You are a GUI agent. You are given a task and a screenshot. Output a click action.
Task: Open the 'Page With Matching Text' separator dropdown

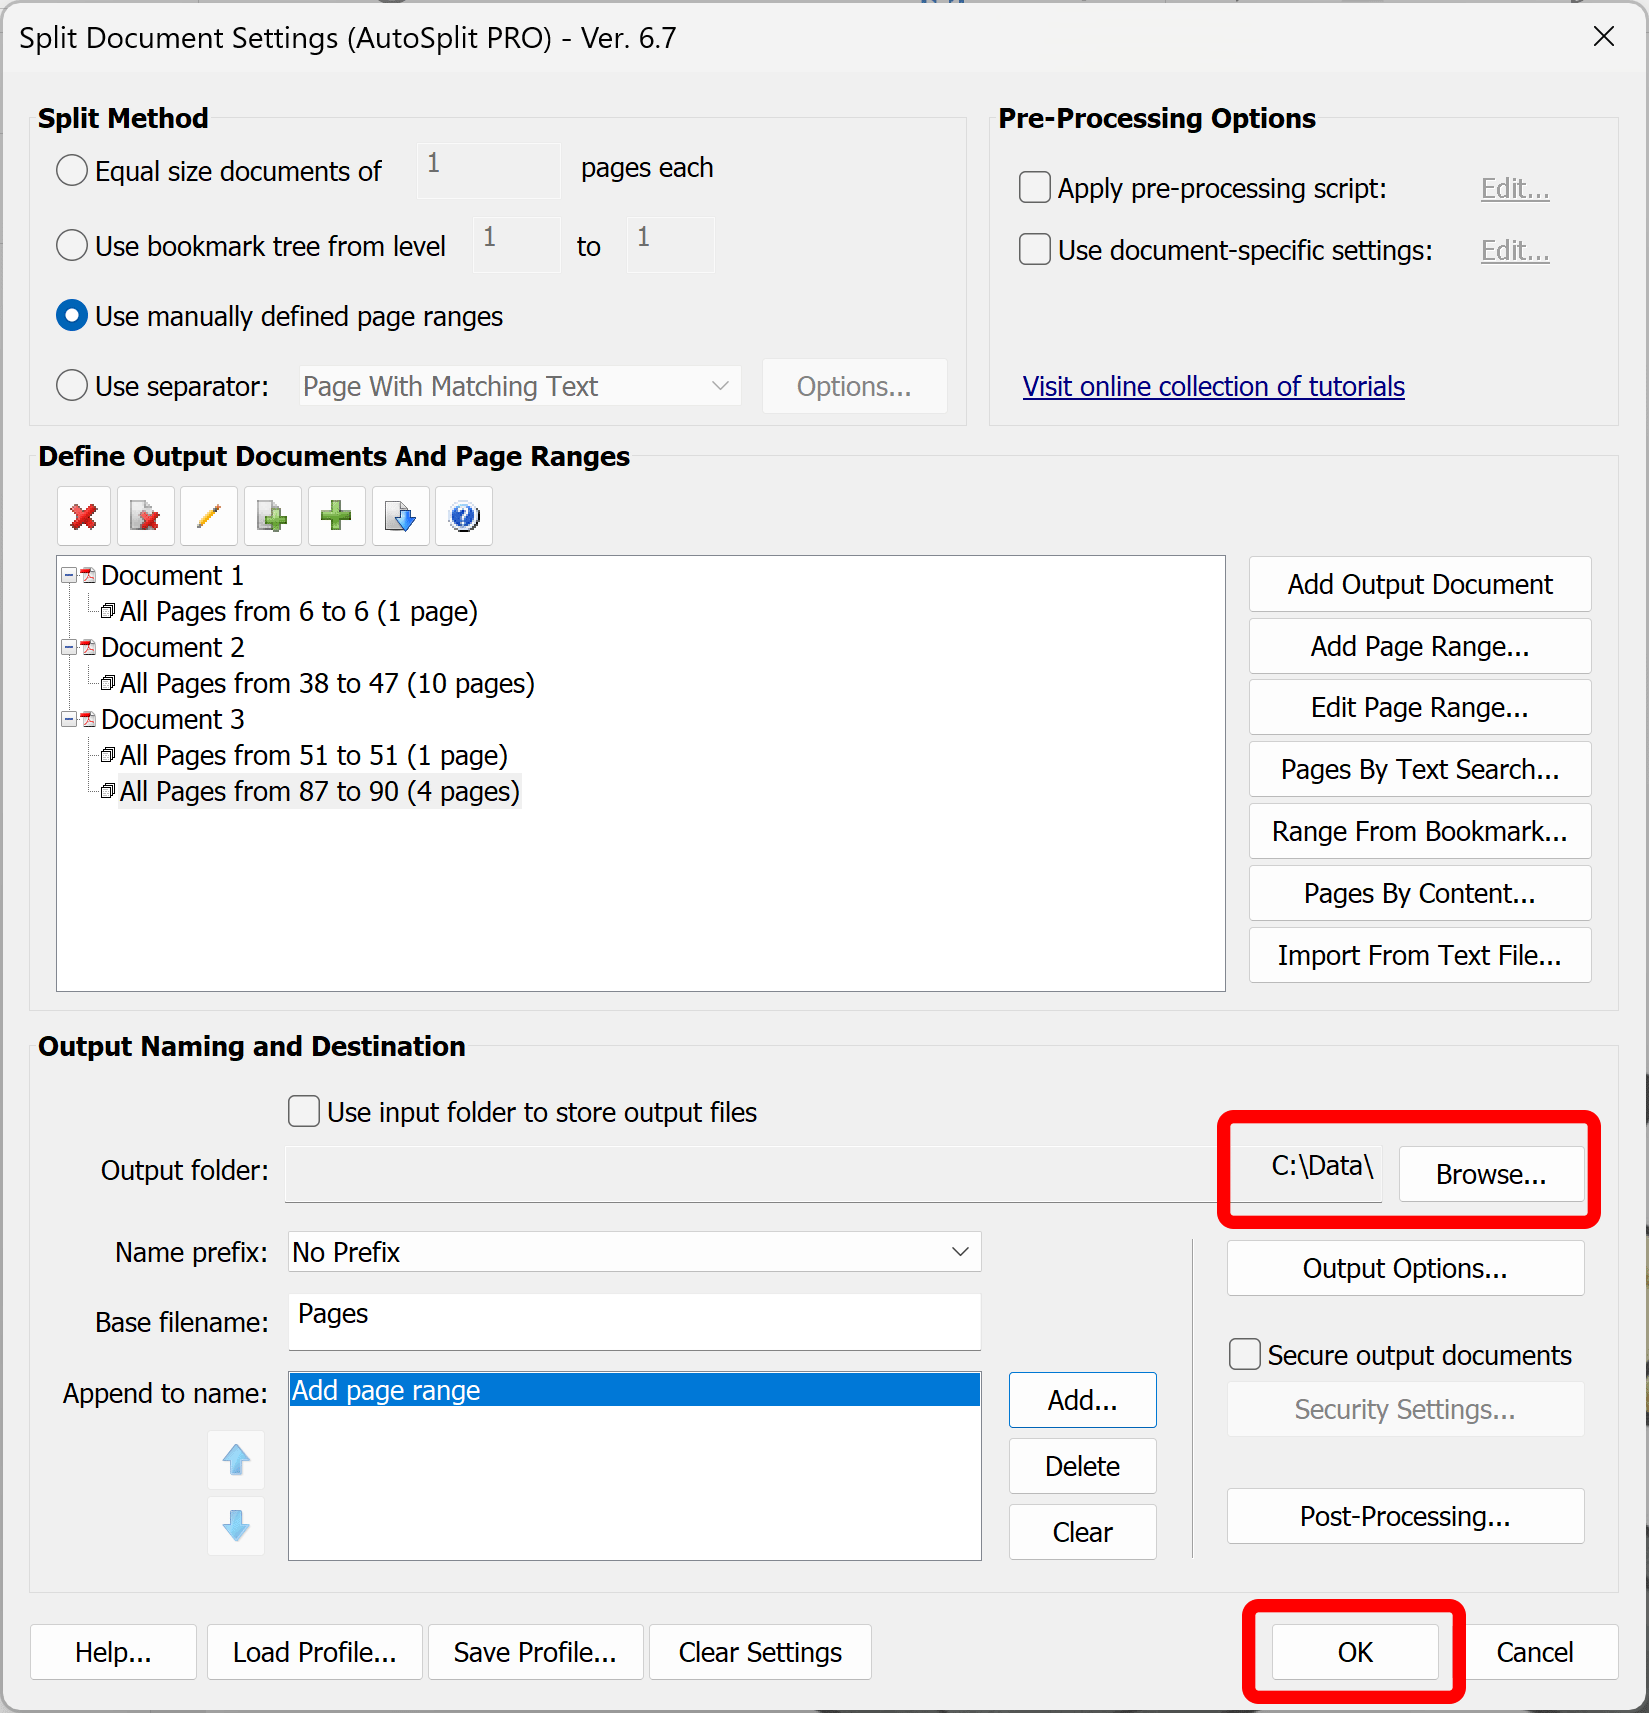click(x=520, y=386)
